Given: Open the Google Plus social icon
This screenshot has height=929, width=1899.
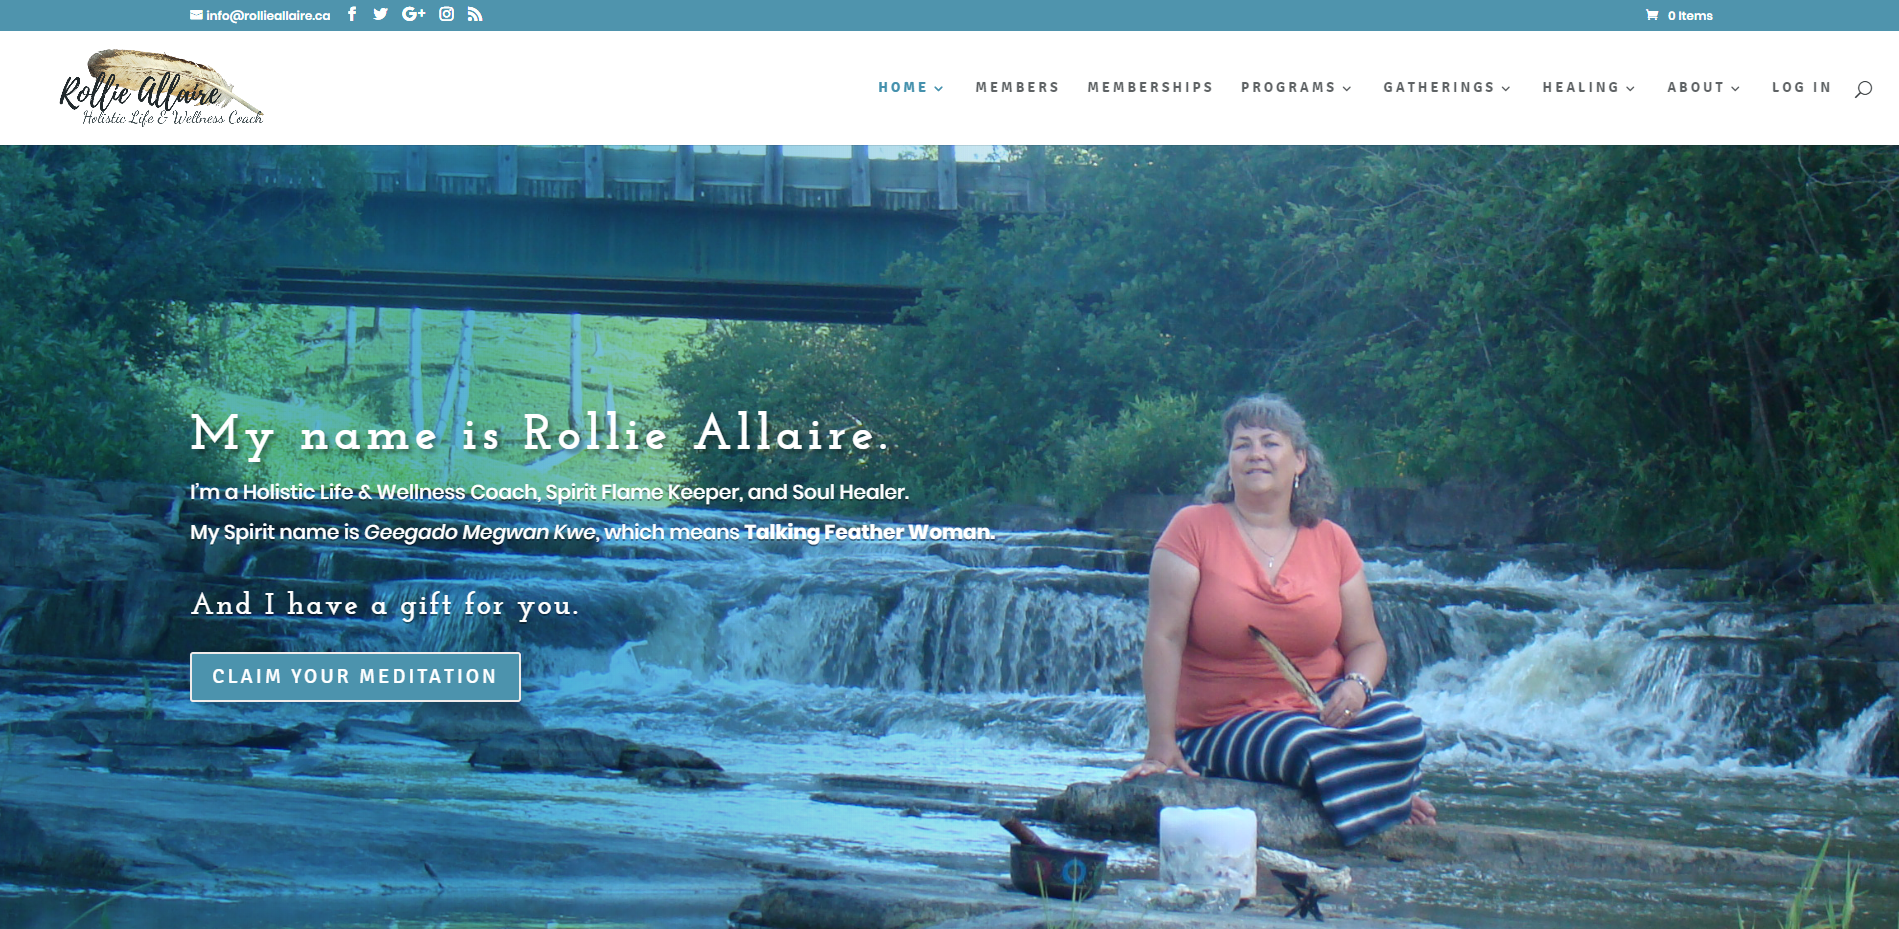Looking at the screenshot, I should (x=414, y=14).
